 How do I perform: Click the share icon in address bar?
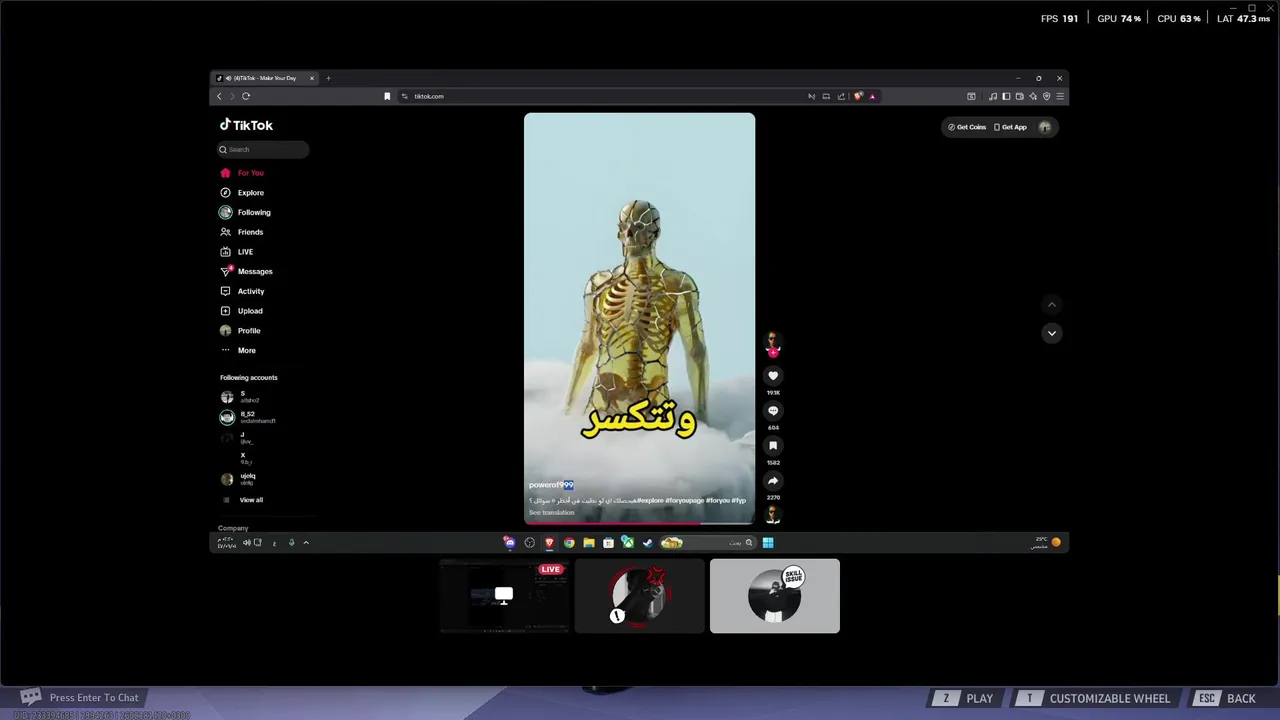[x=842, y=96]
